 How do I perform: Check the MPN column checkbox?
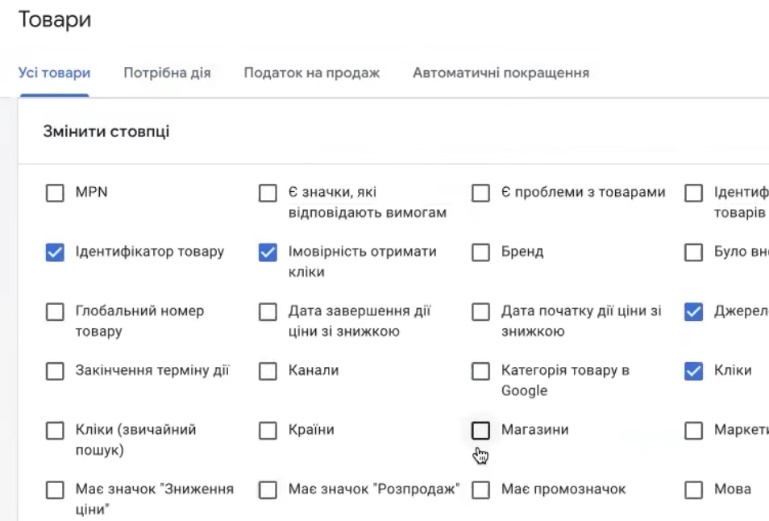click(x=55, y=193)
